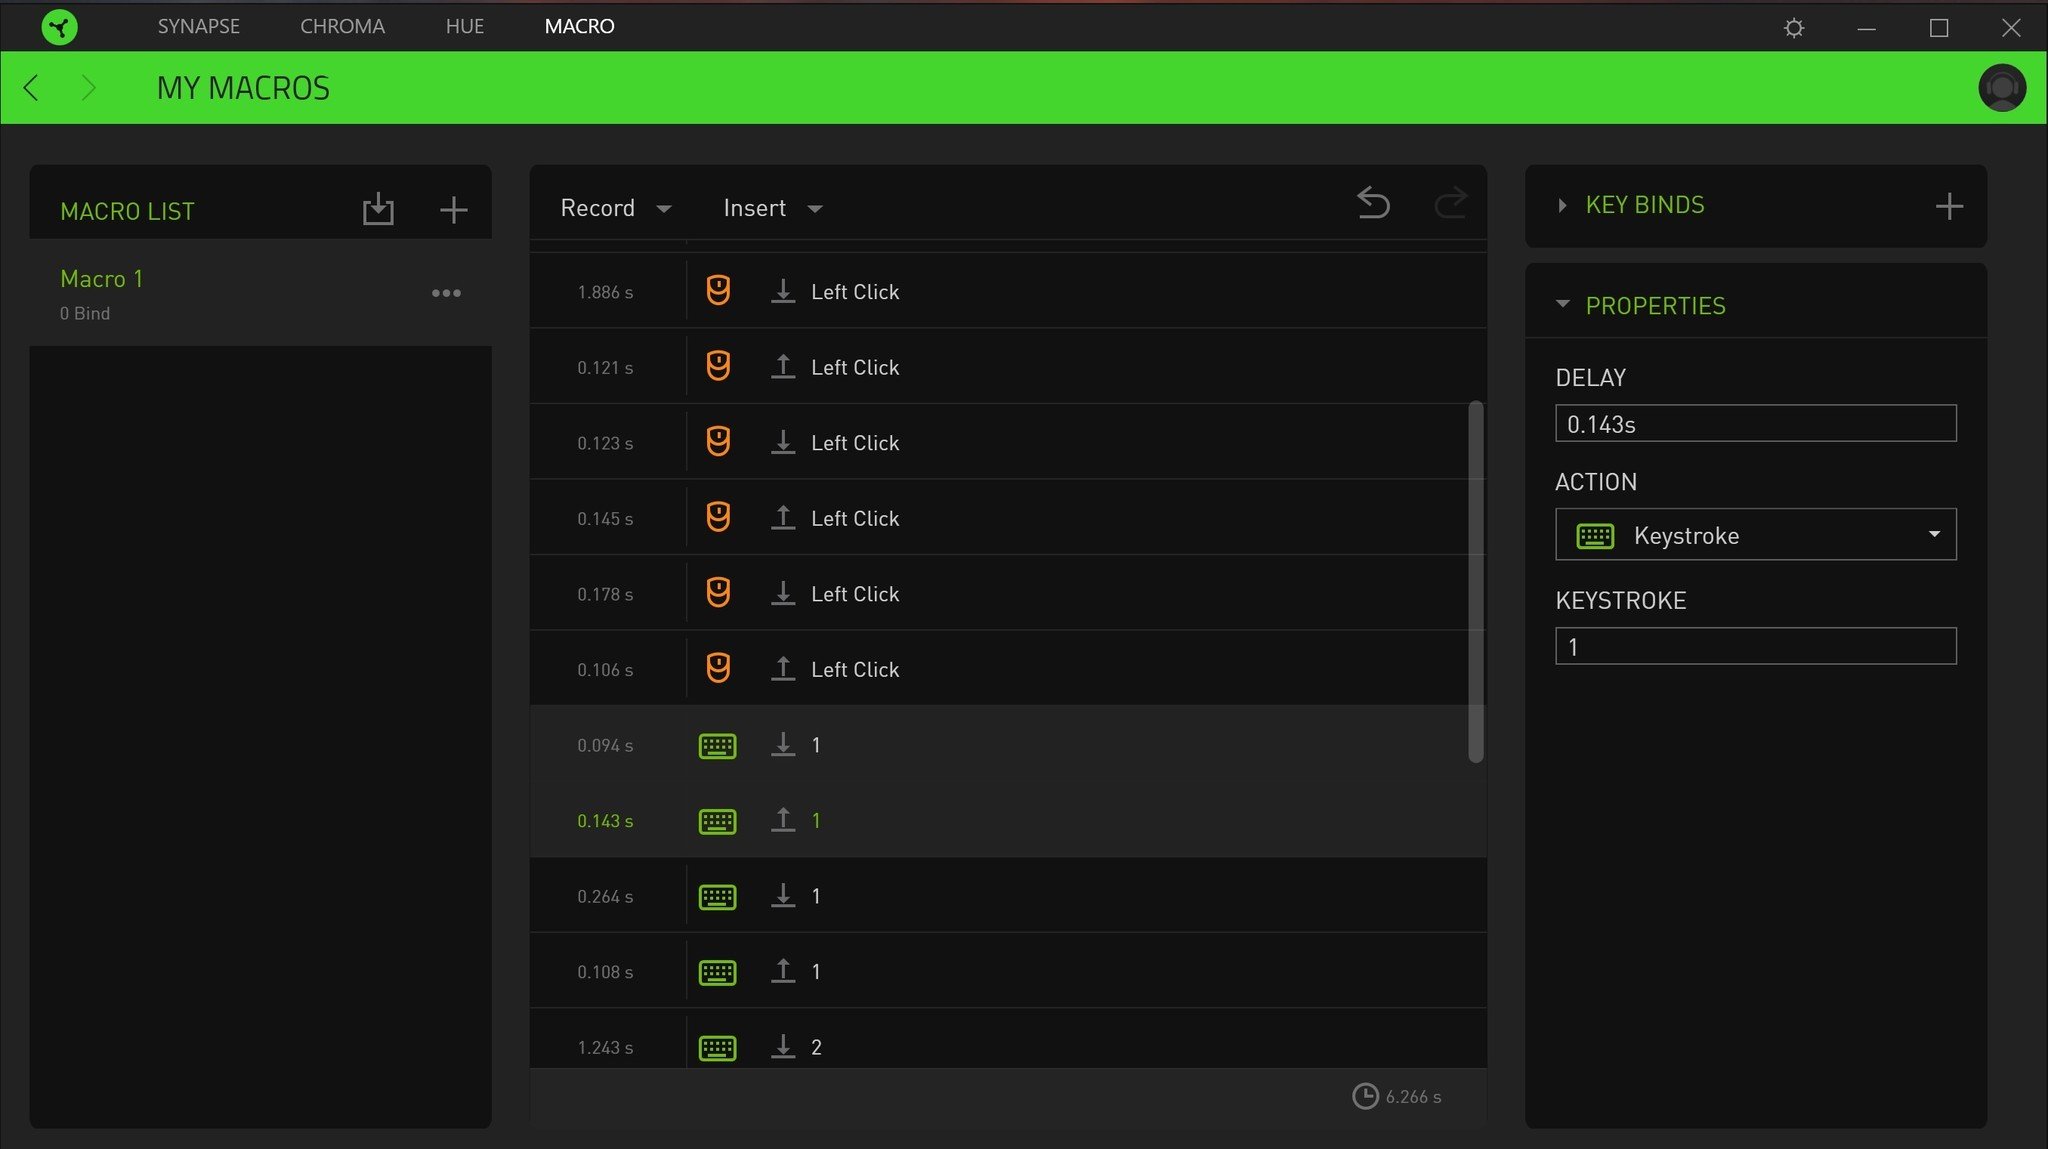This screenshot has height=1149, width=2048.
Task: Click the DELAY value input field
Action: [1755, 423]
